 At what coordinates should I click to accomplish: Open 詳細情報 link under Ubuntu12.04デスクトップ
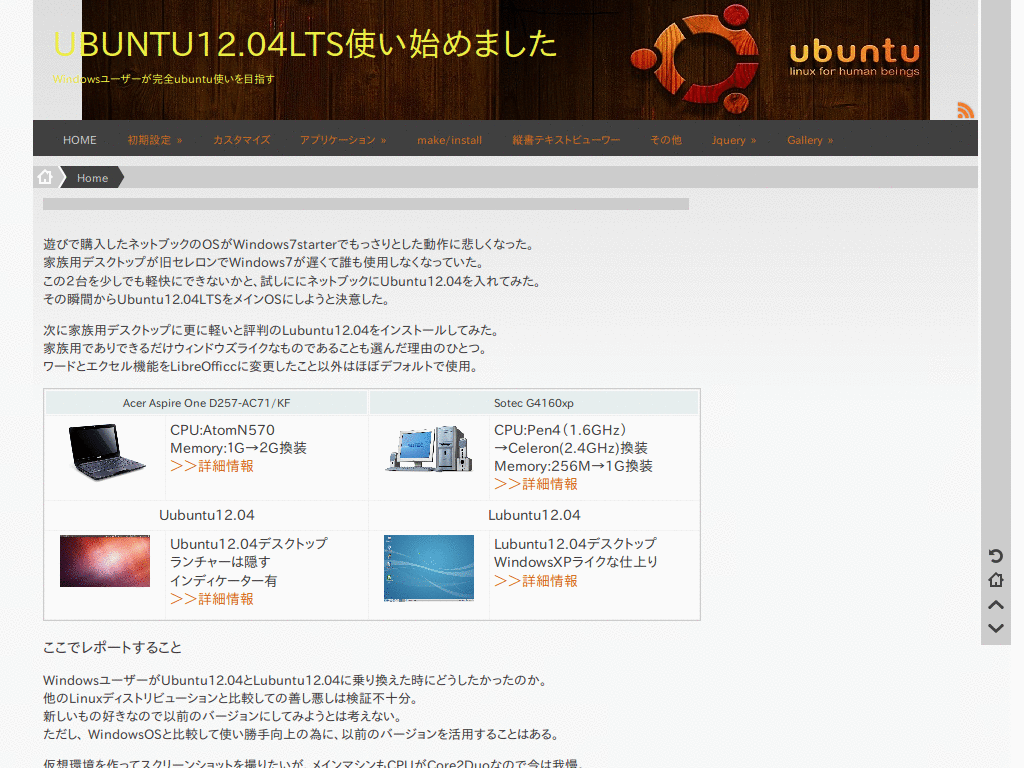click(x=212, y=599)
